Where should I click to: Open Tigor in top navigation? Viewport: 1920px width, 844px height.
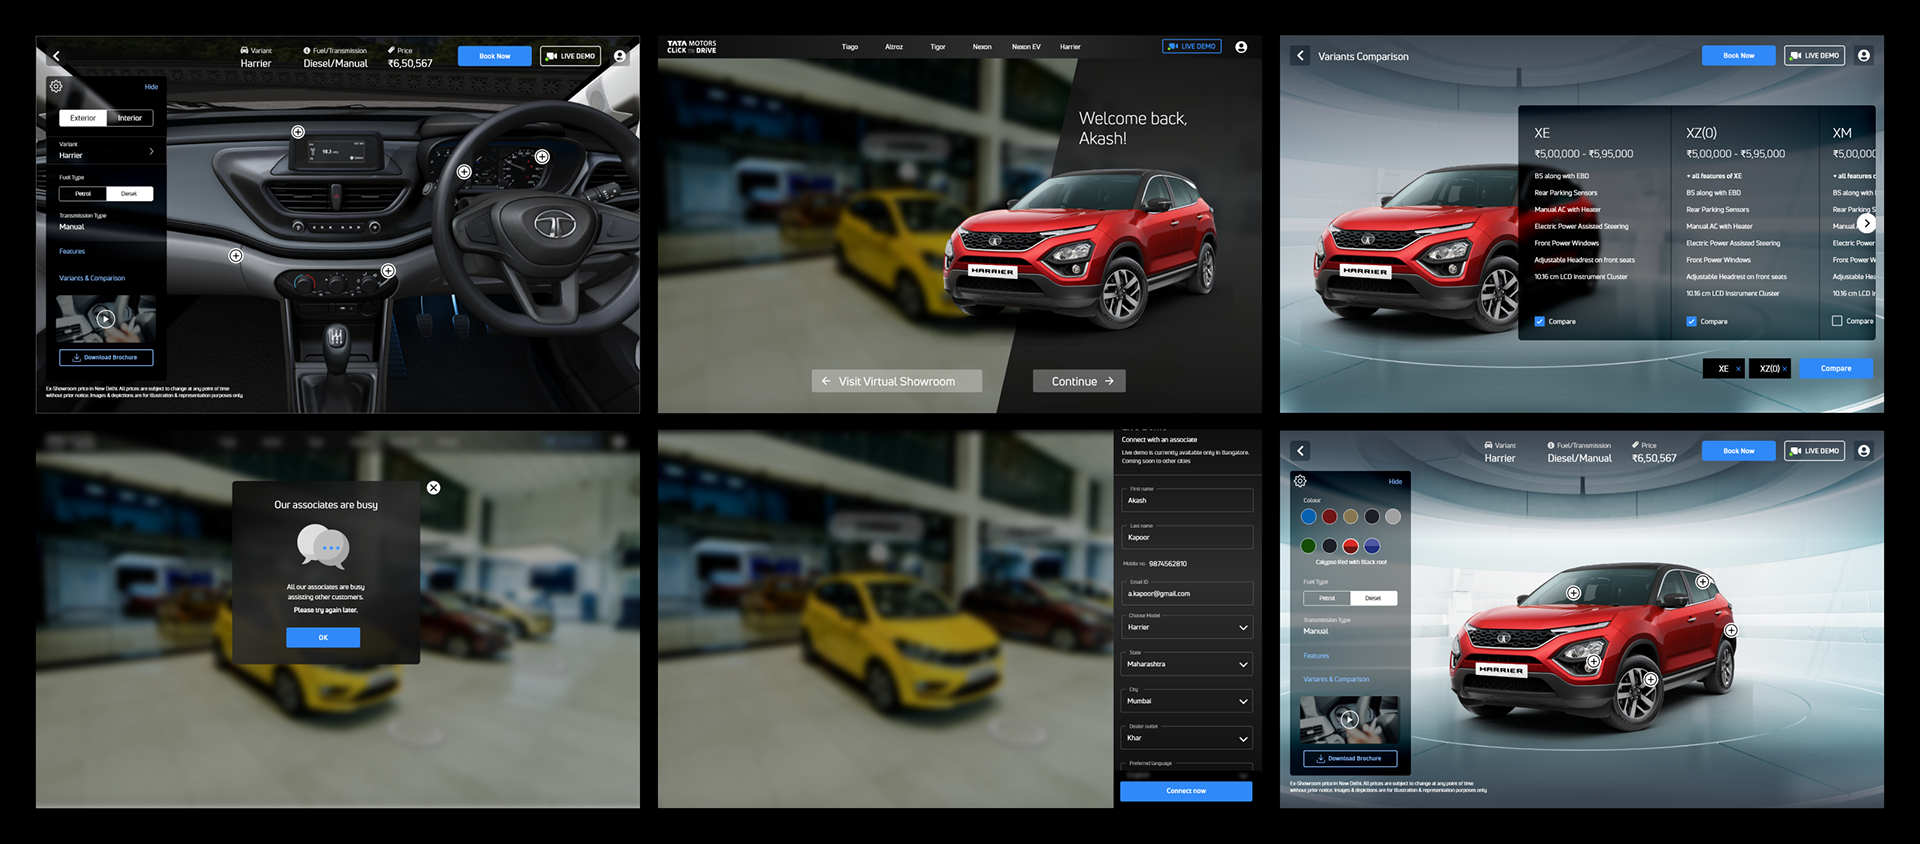point(938,47)
